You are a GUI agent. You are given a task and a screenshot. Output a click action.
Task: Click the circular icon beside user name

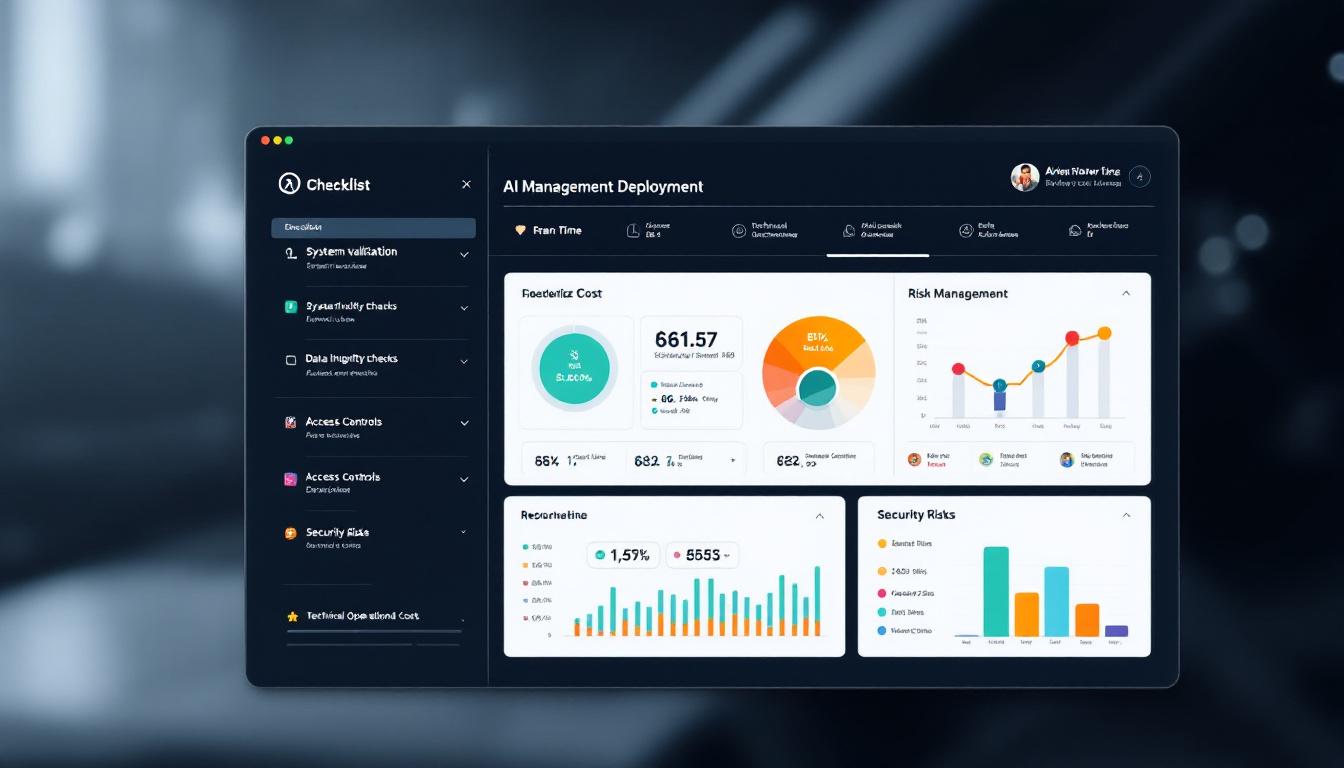point(1139,177)
